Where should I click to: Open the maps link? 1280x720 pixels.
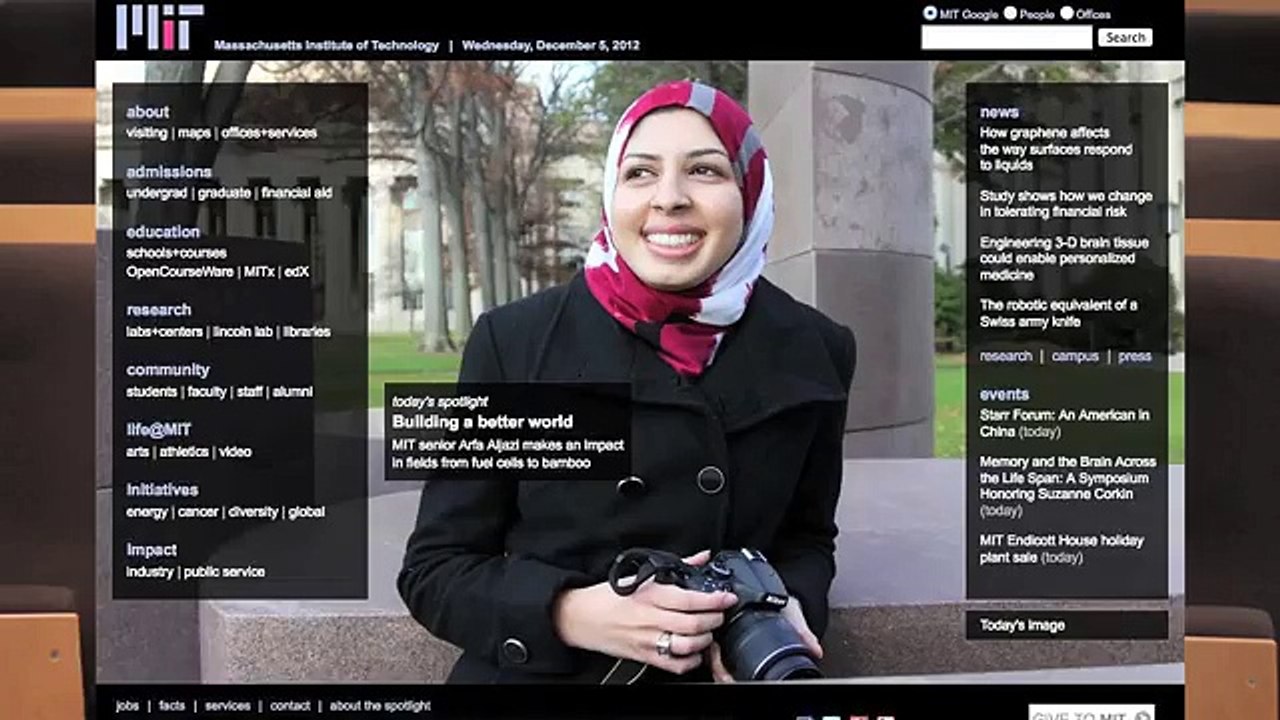[x=195, y=133]
